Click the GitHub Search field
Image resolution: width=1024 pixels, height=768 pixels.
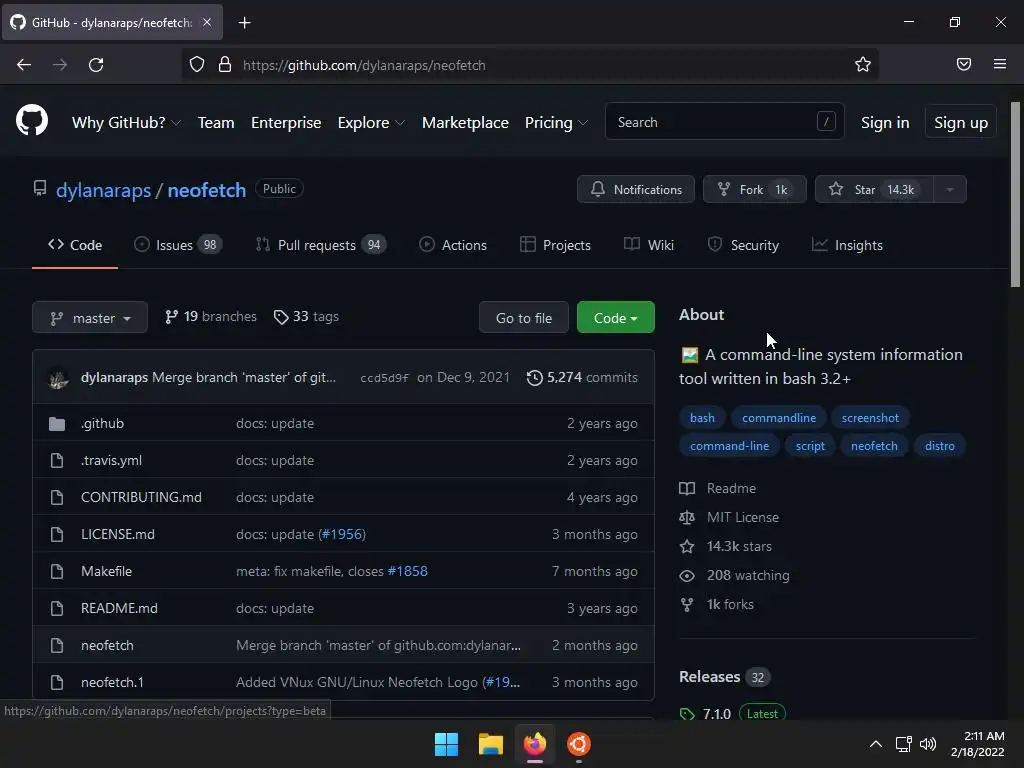coord(725,121)
